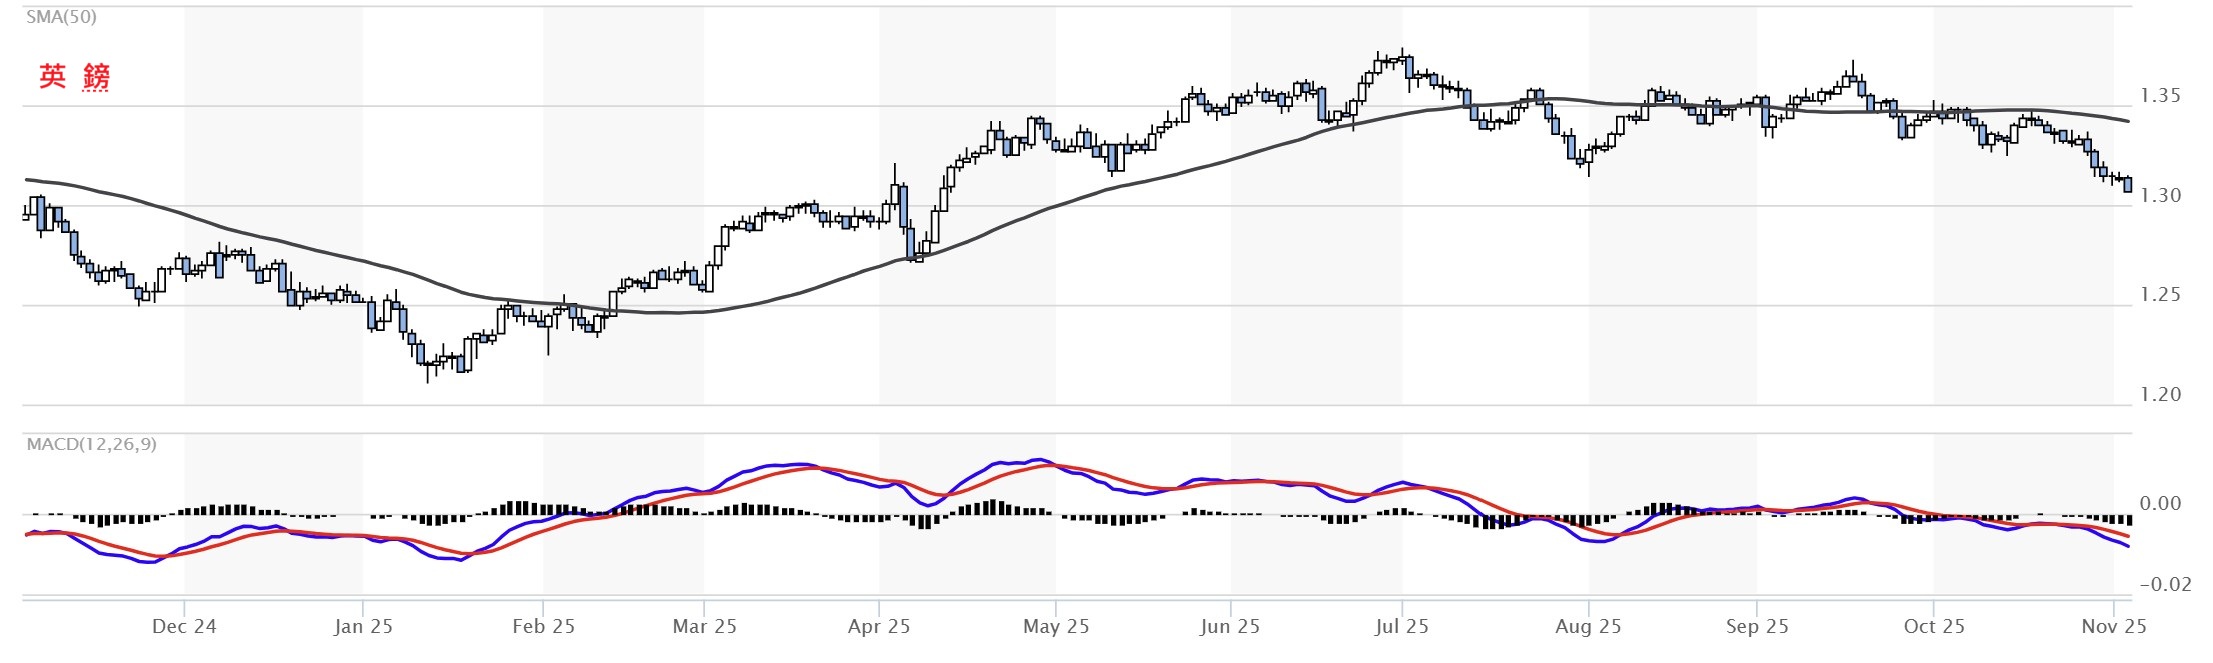Select the Aug 25 date marker
This screenshot has height=663, width=2213.
coord(1588,627)
